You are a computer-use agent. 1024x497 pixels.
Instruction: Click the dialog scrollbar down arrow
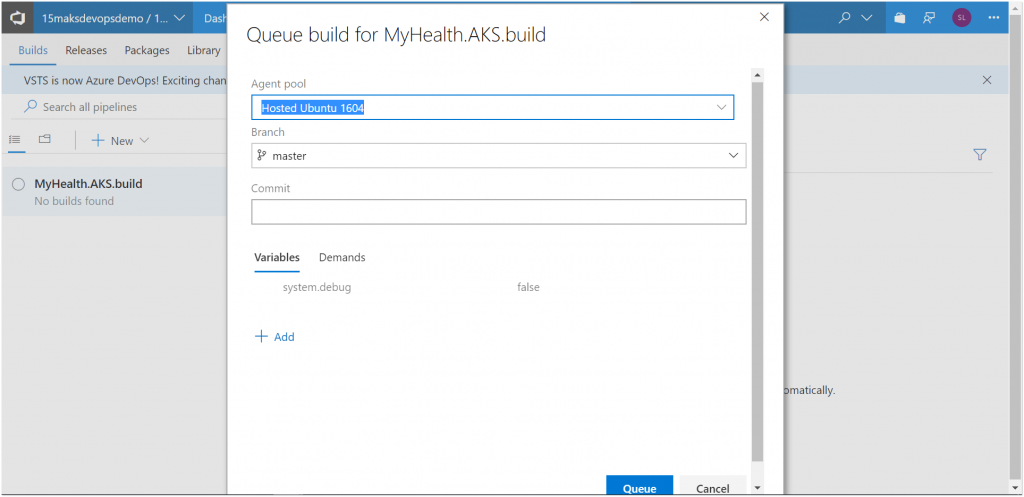coord(758,487)
